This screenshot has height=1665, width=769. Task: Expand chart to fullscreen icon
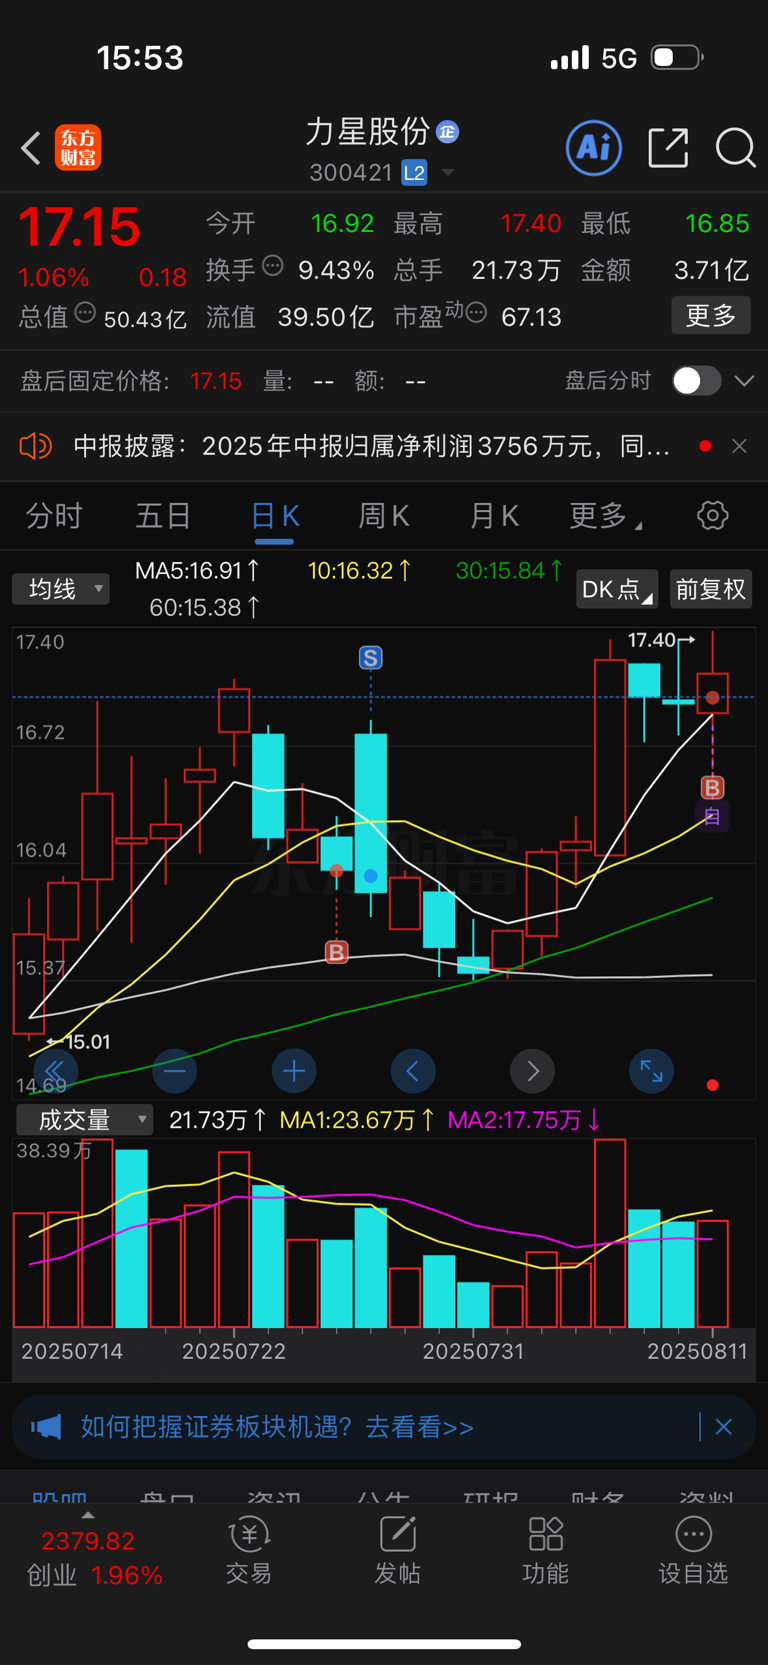652,1071
